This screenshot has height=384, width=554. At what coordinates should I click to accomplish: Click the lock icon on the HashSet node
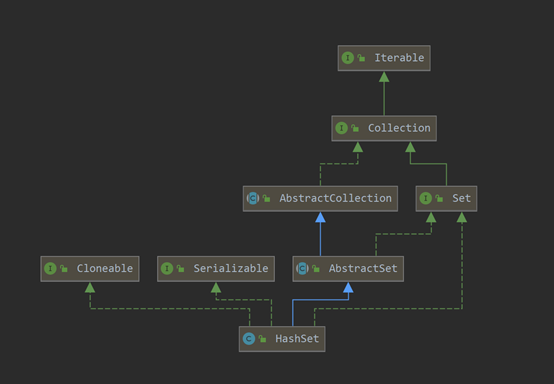click(262, 339)
